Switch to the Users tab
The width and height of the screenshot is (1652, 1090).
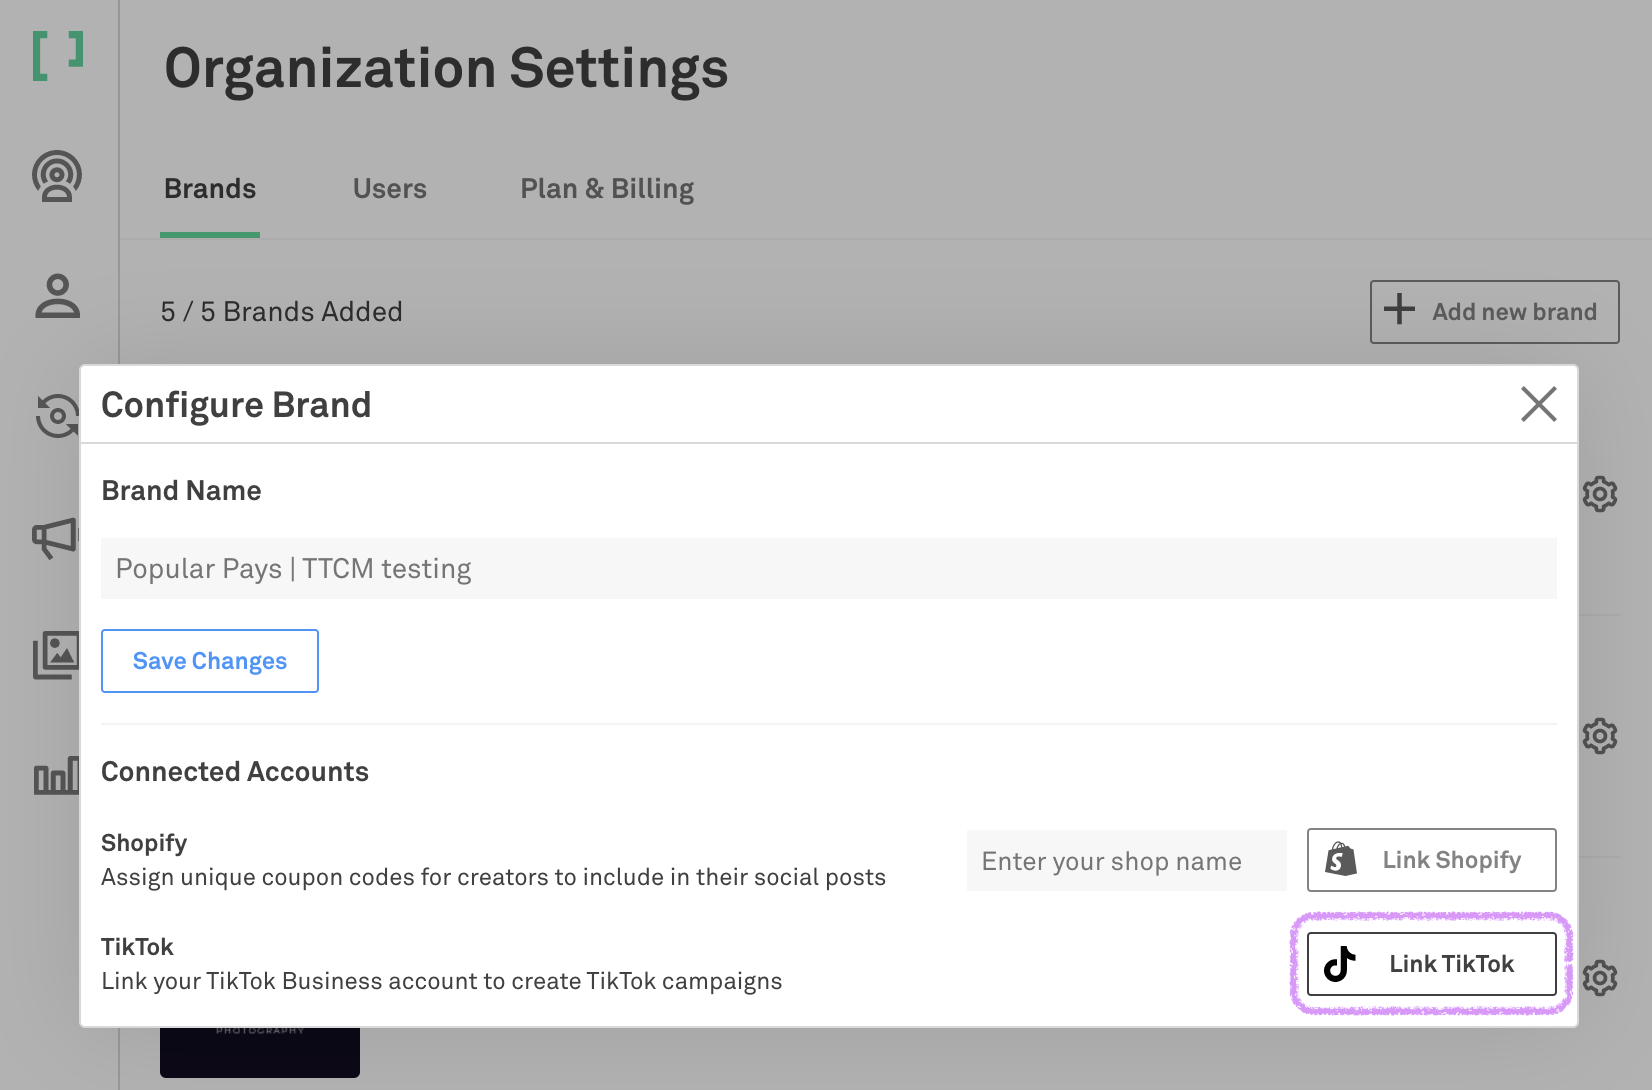point(389,189)
